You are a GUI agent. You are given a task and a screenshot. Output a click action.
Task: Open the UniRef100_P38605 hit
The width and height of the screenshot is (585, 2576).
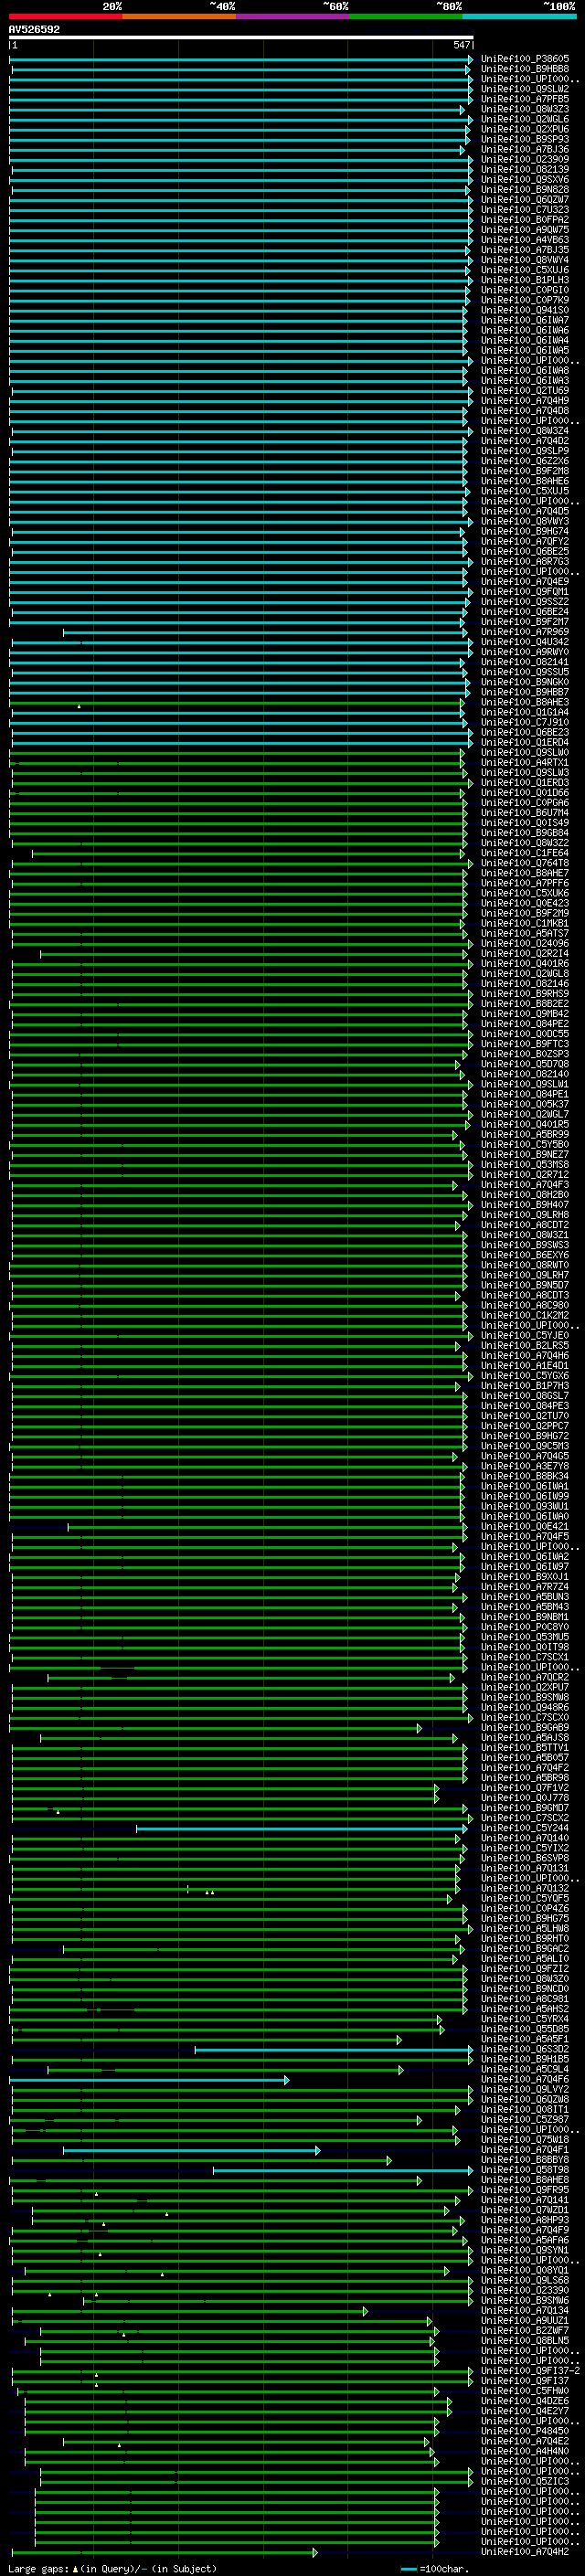(525, 59)
